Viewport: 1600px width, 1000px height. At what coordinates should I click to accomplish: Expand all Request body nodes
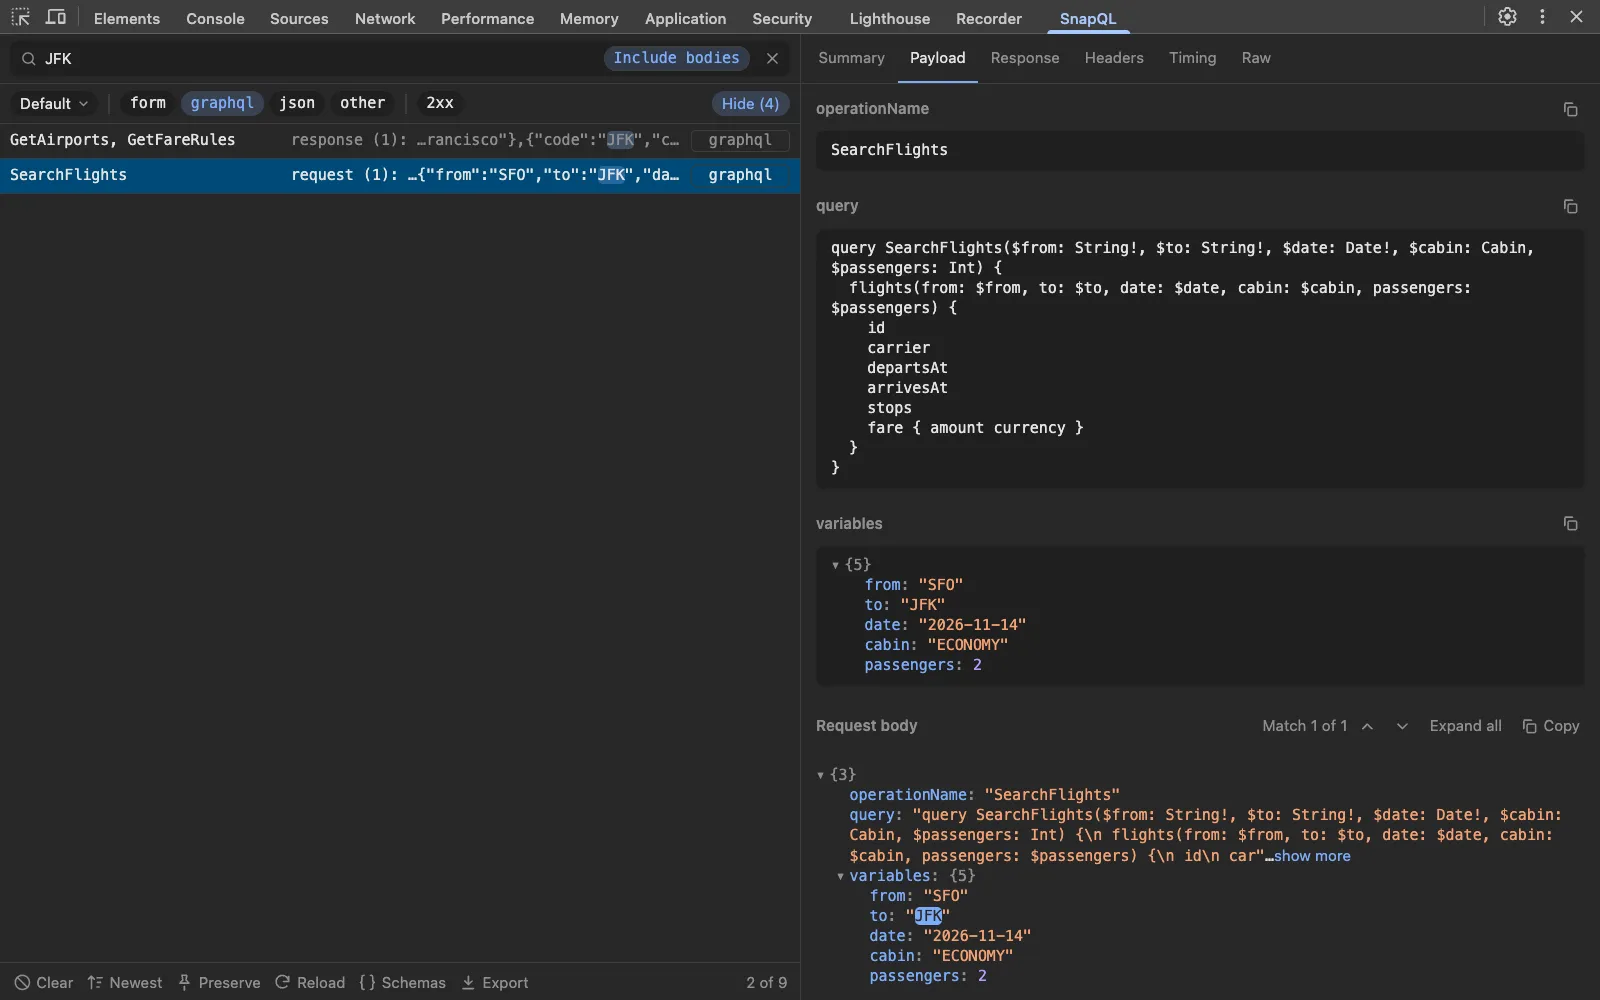(1465, 726)
